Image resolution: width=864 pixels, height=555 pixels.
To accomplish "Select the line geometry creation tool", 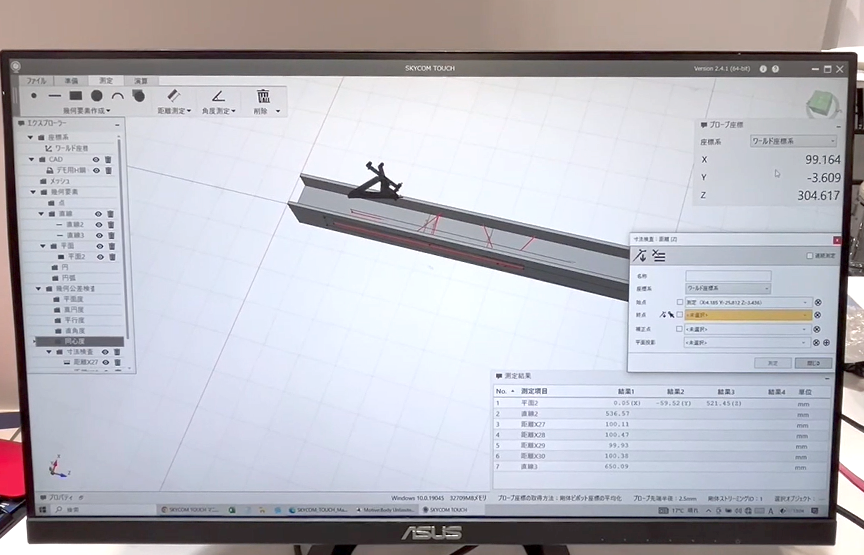I will coord(55,96).
